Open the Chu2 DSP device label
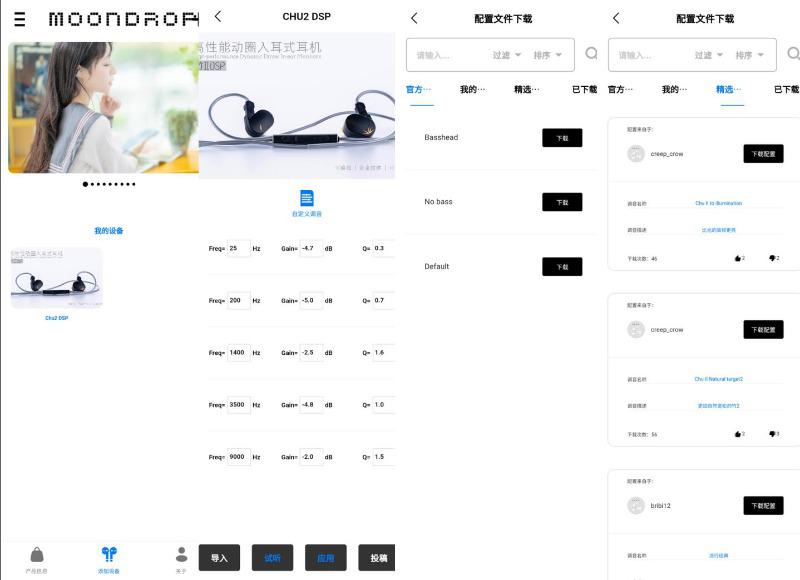Screen dimensions: 800x580 point(57,318)
